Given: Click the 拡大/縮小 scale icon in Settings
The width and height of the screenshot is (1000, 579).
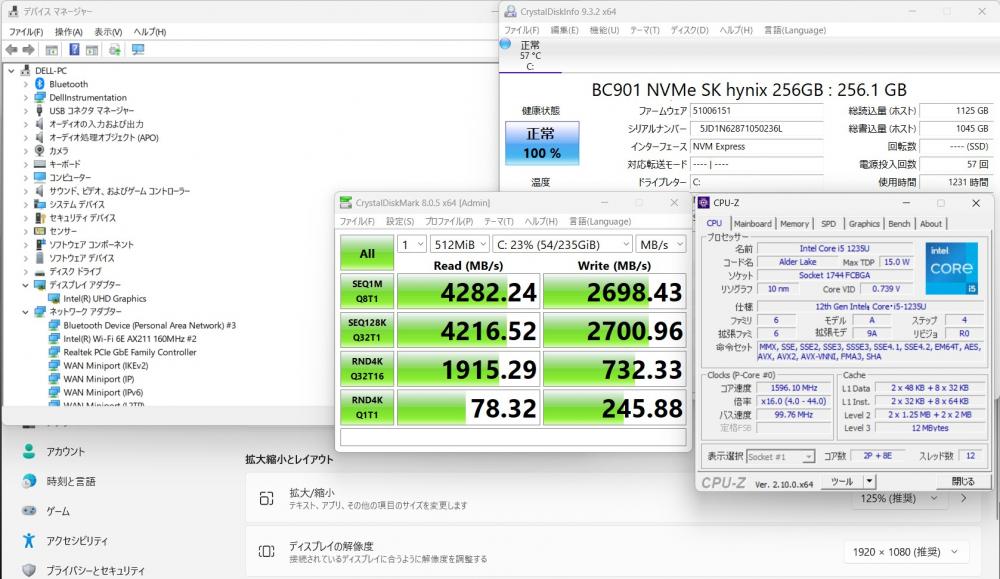Looking at the screenshot, I should (267, 499).
